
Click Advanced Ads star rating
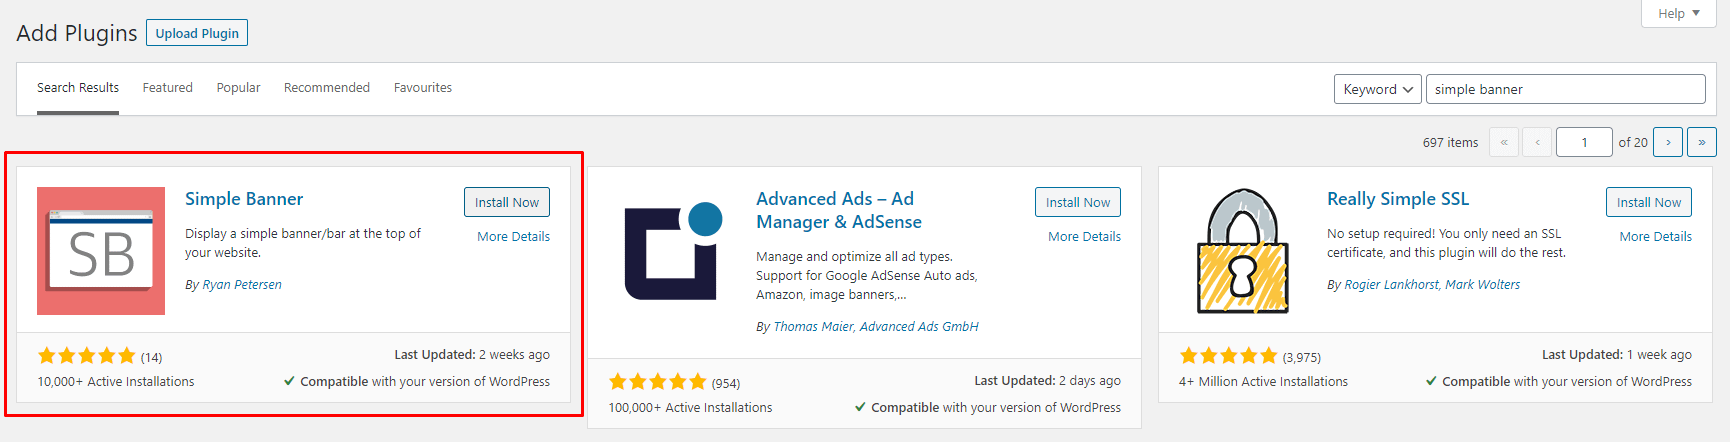pyautogui.click(x=658, y=382)
